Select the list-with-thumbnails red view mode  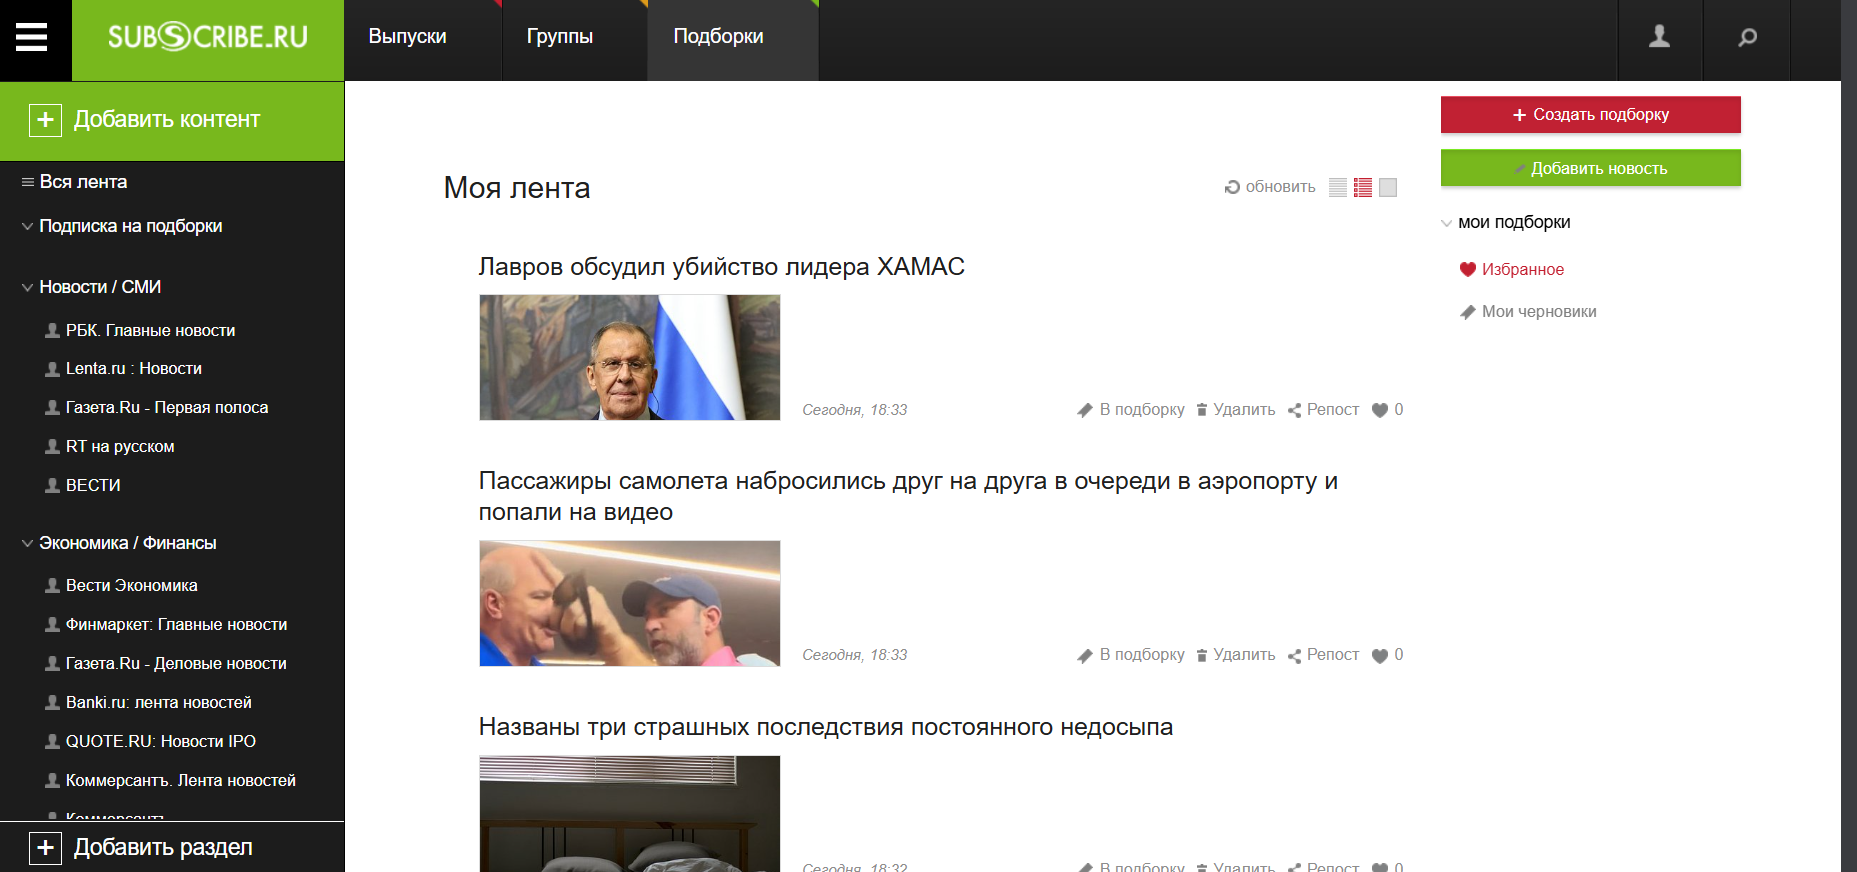pos(1363,187)
